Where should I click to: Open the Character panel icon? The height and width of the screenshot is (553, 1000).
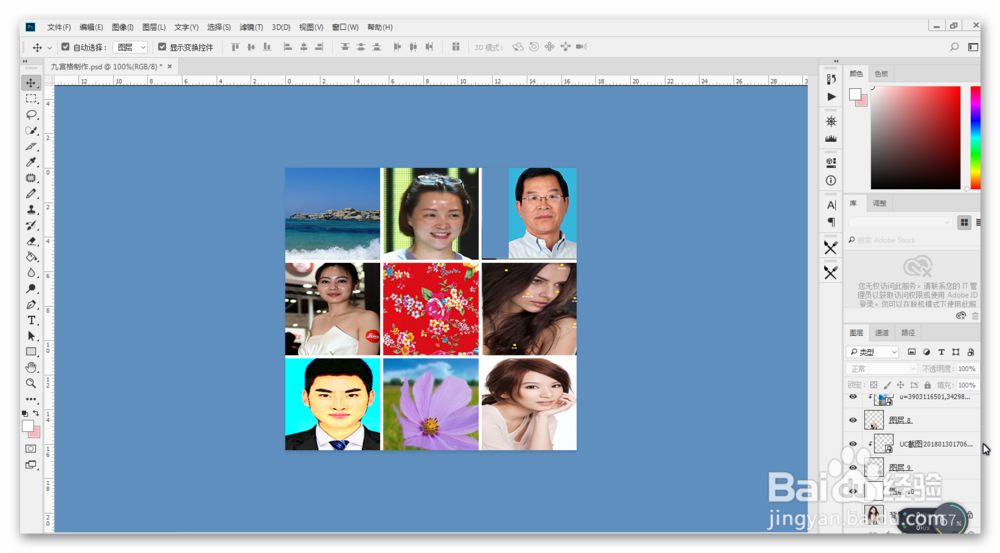pos(831,205)
